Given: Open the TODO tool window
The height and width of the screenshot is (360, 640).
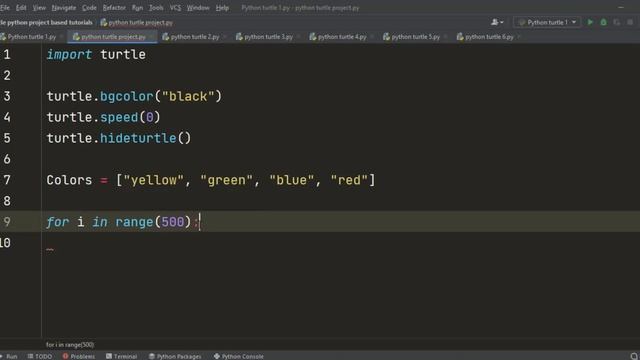Looking at the screenshot, I should tap(40, 356).
